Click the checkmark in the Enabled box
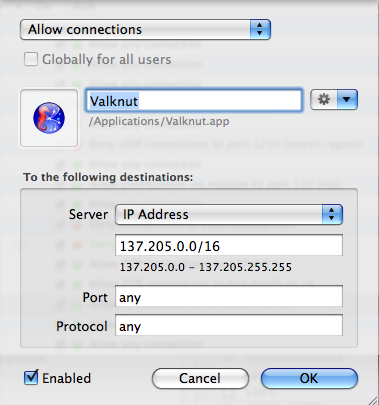 (31, 377)
